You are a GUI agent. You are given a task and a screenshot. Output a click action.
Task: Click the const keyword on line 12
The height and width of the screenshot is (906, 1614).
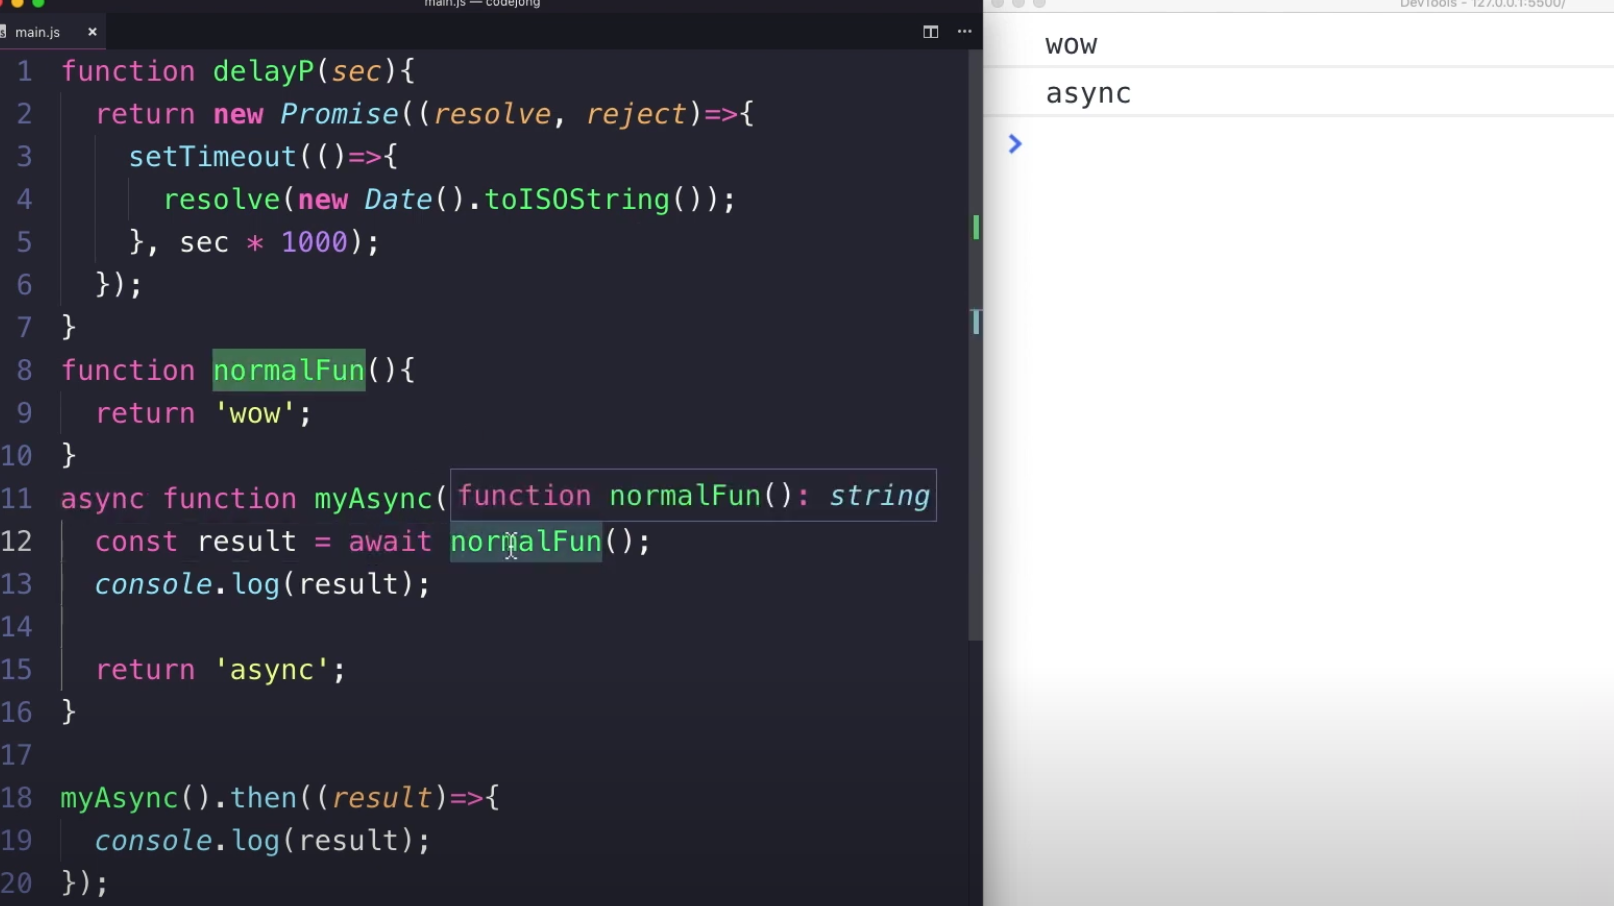click(136, 542)
